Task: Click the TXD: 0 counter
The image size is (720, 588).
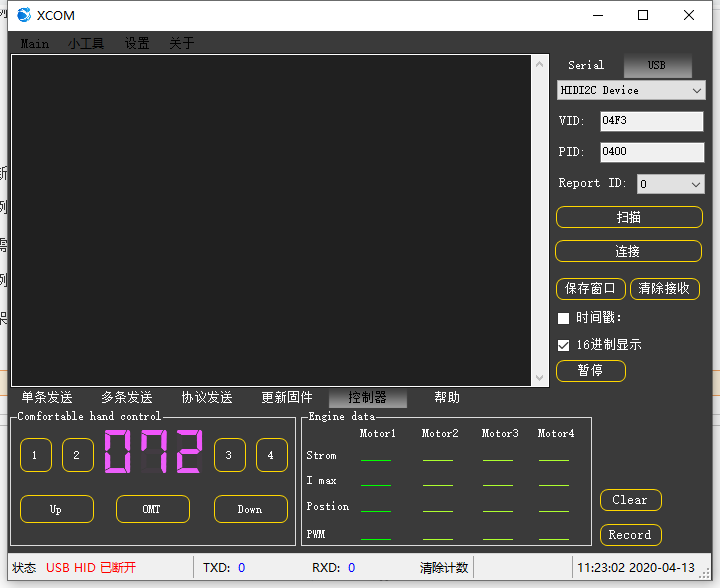Action: click(224, 568)
